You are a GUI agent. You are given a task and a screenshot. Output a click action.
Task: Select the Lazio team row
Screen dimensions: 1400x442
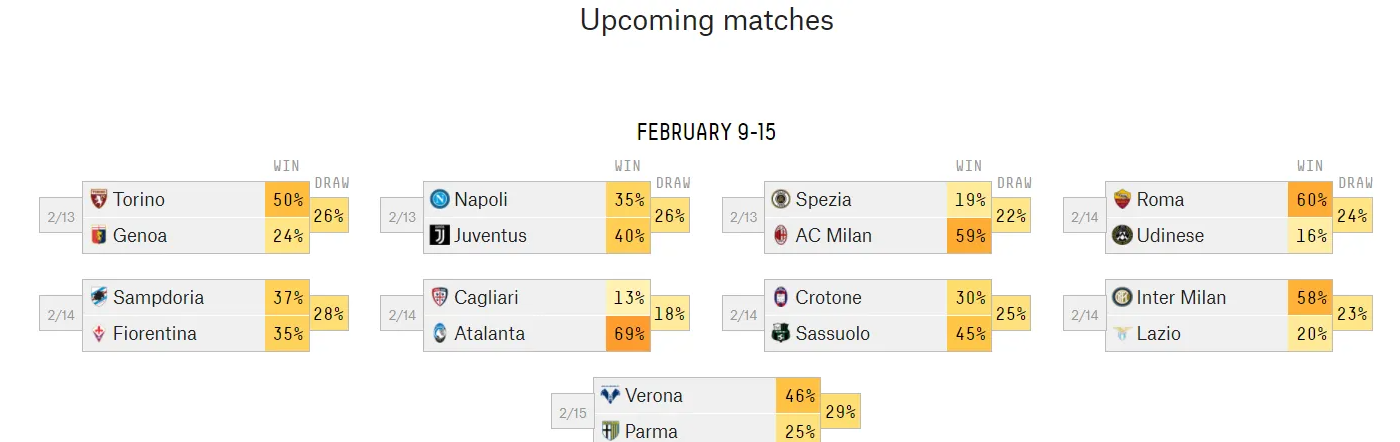1219,333
